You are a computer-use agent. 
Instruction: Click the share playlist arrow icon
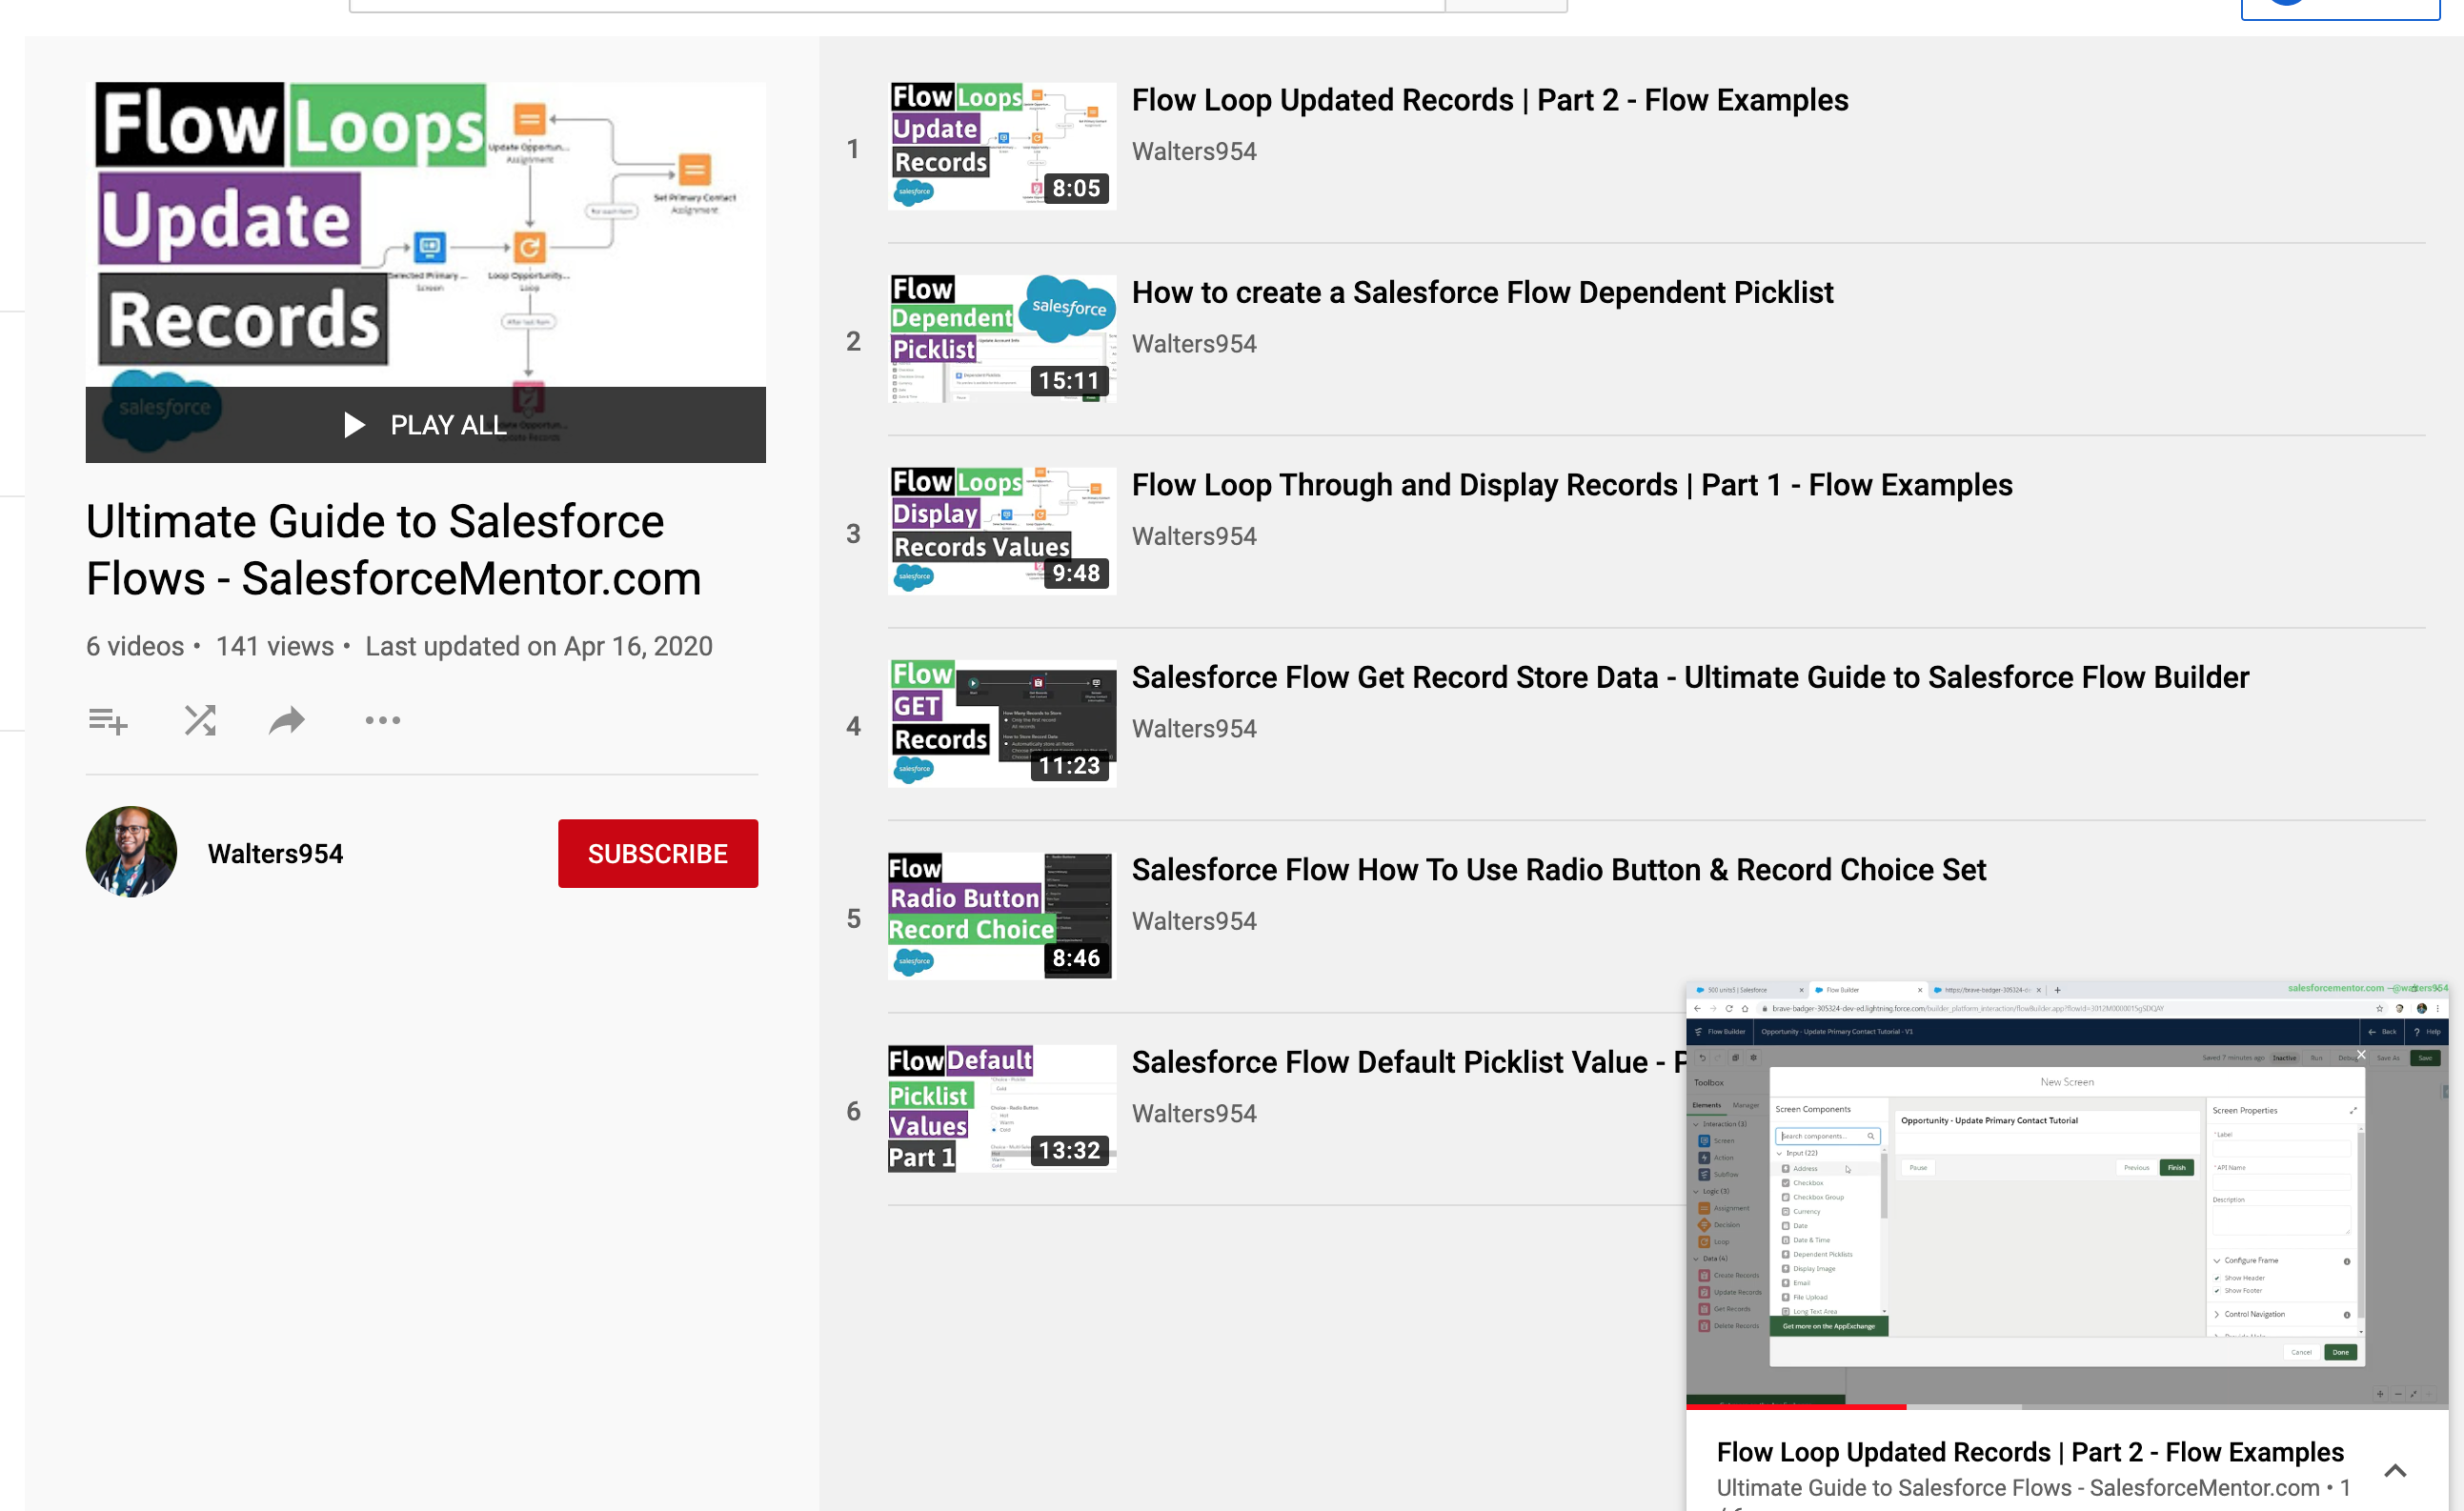coord(287,720)
